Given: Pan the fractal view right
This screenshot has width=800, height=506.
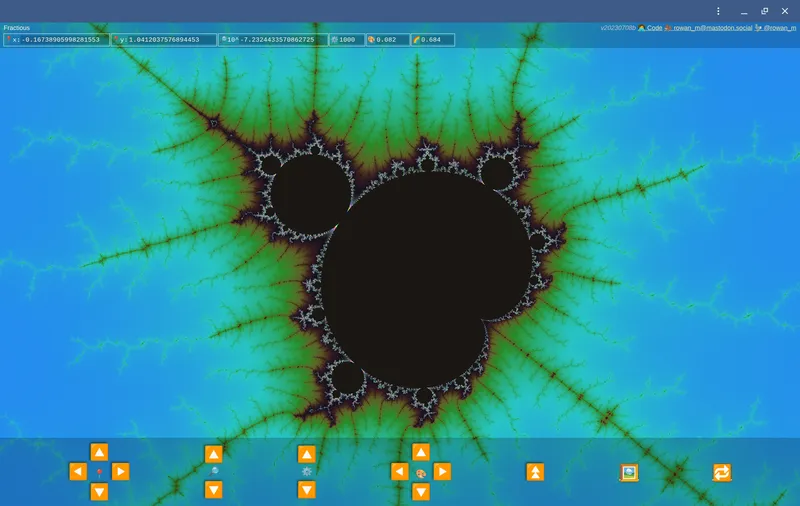Looking at the screenshot, I should pos(120,471).
